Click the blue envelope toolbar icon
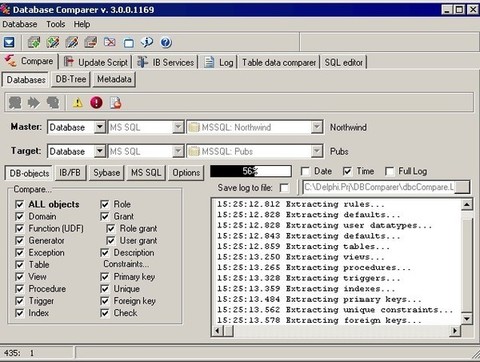The height and width of the screenshot is (362, 480). point(9,42)
